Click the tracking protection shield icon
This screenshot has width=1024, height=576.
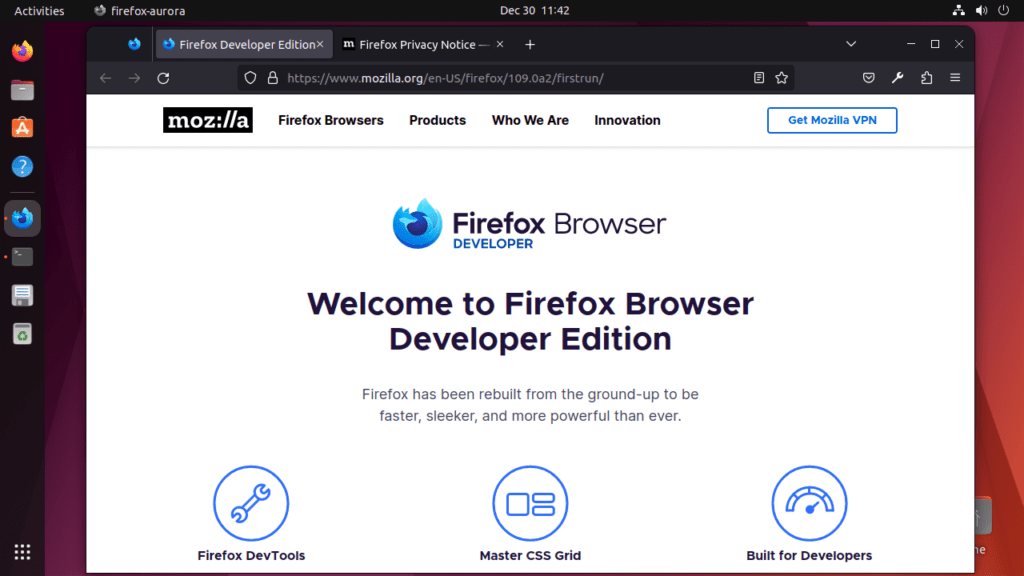coord(251,78)
